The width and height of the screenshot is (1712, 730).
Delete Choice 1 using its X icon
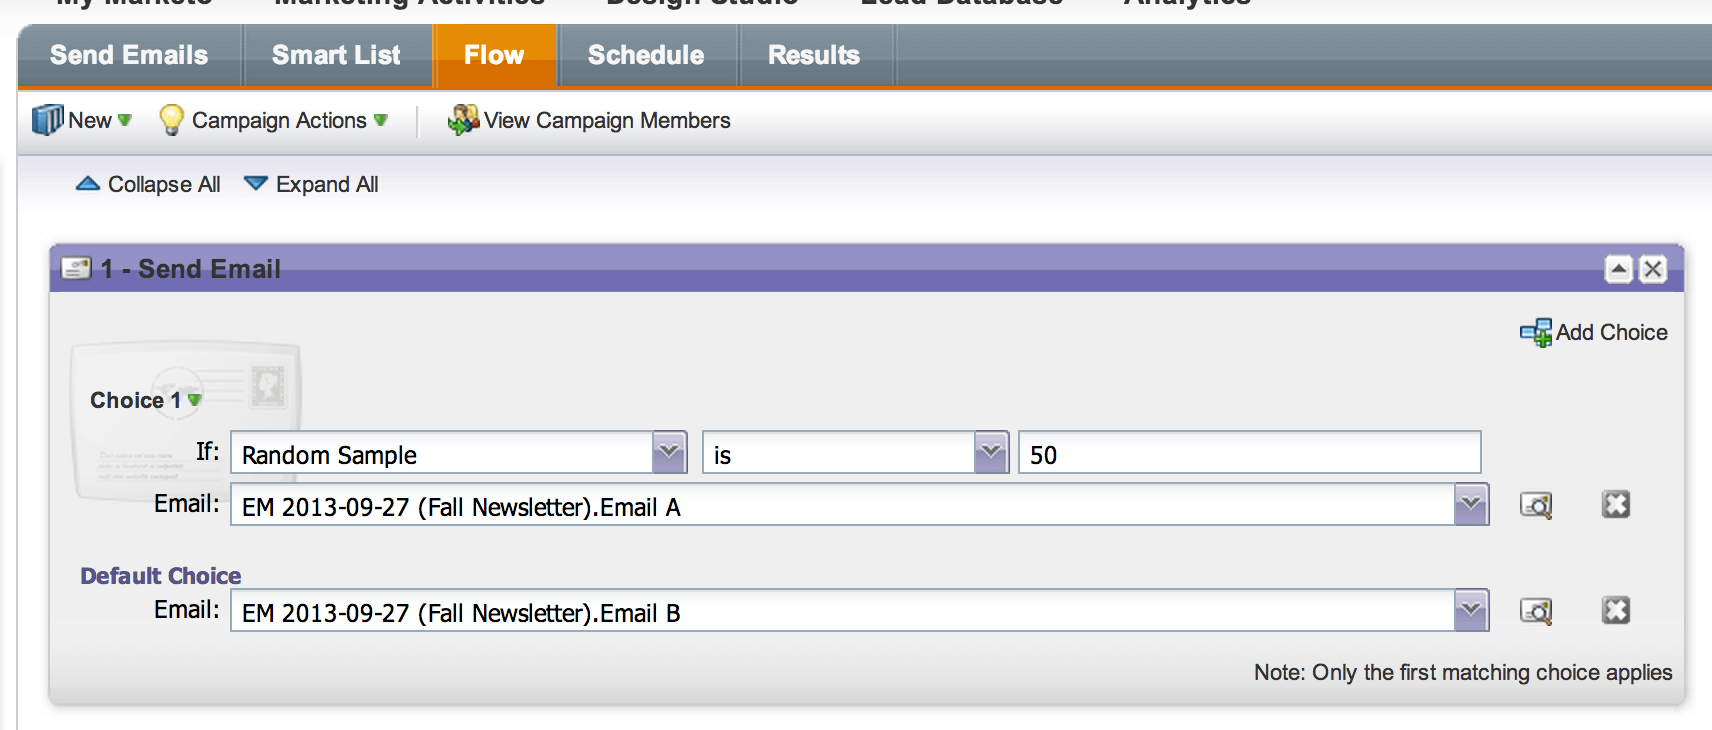[x=1616, y=505]
